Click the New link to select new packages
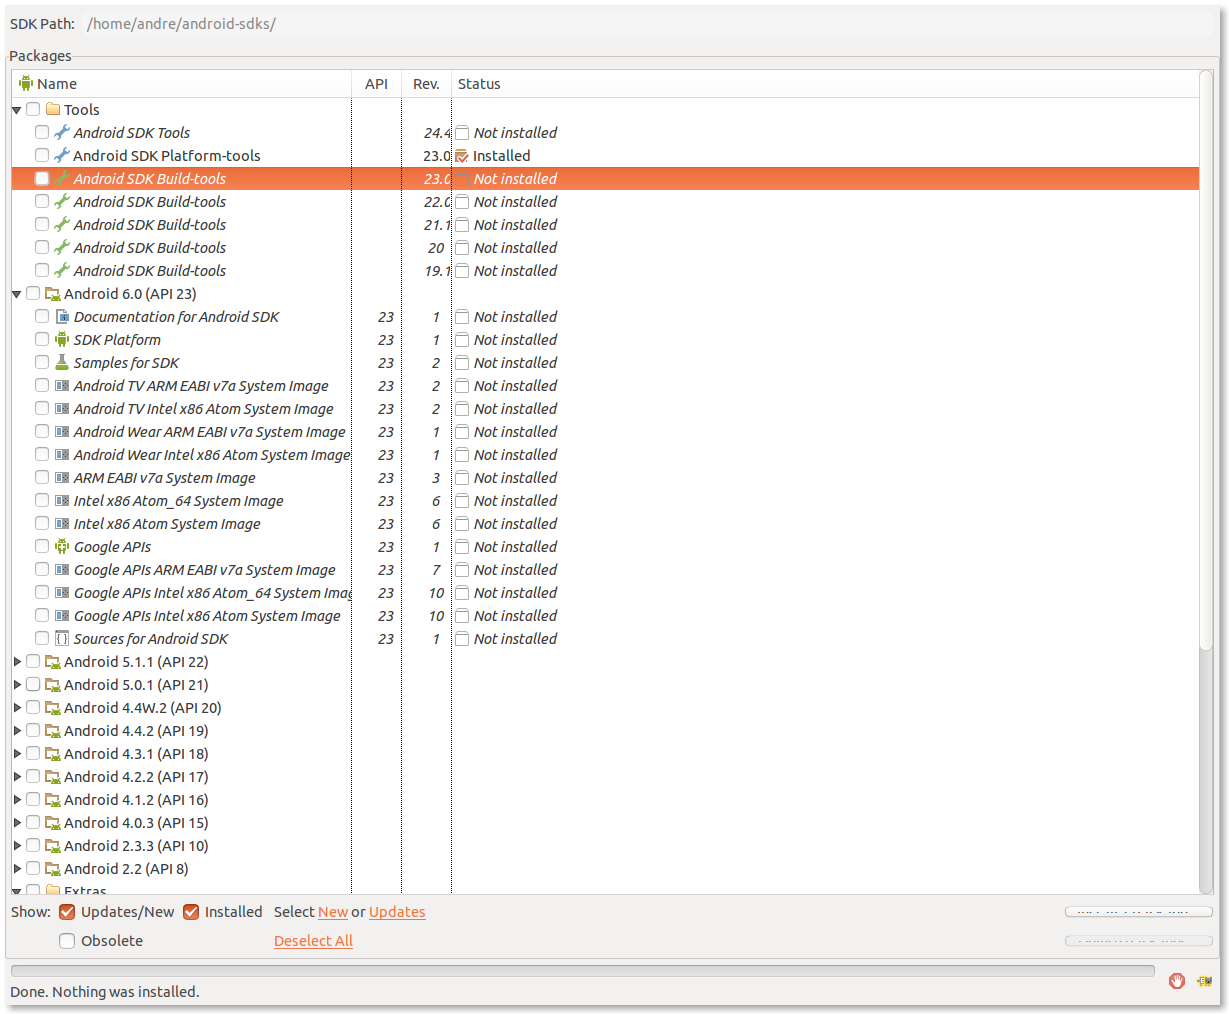Viewport: 1229px width, 1014px height. pyautogui.click(x=333, y=912)
